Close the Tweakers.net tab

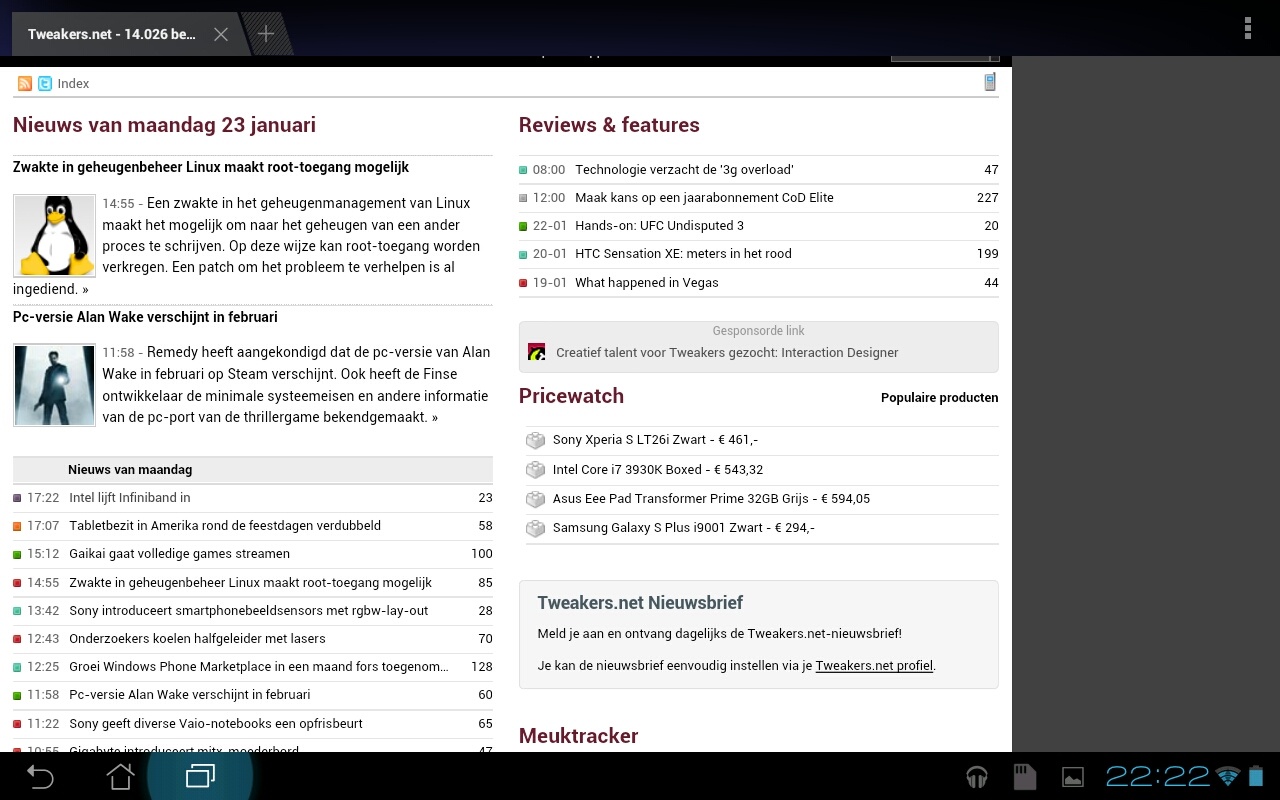tap(221, 34)
